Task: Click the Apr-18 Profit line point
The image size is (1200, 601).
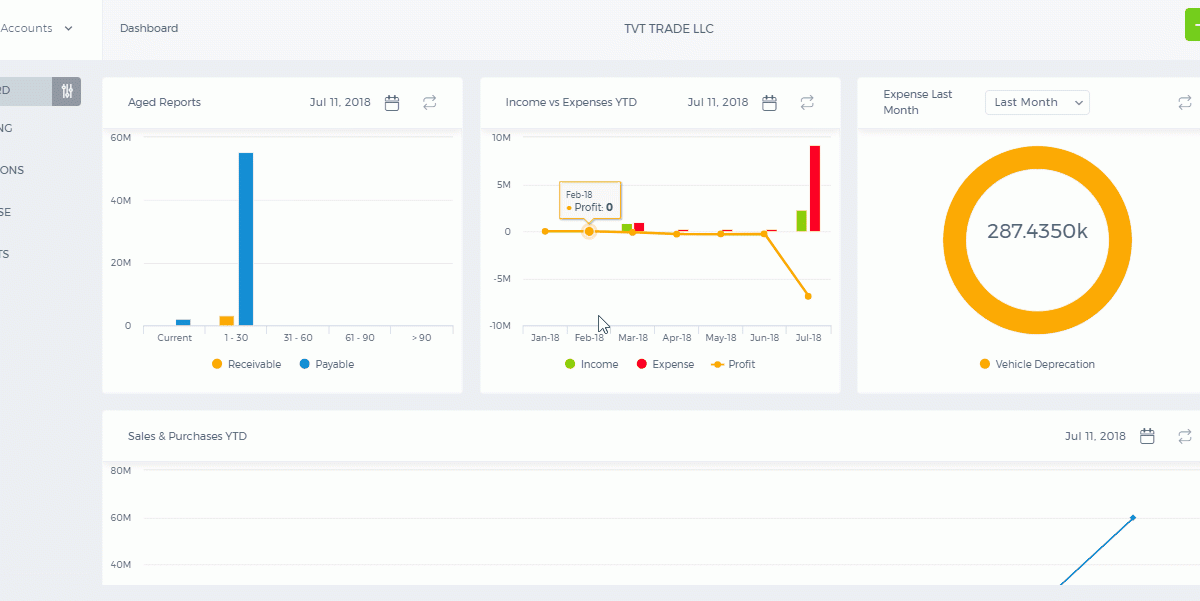Action: coord(676,234)
